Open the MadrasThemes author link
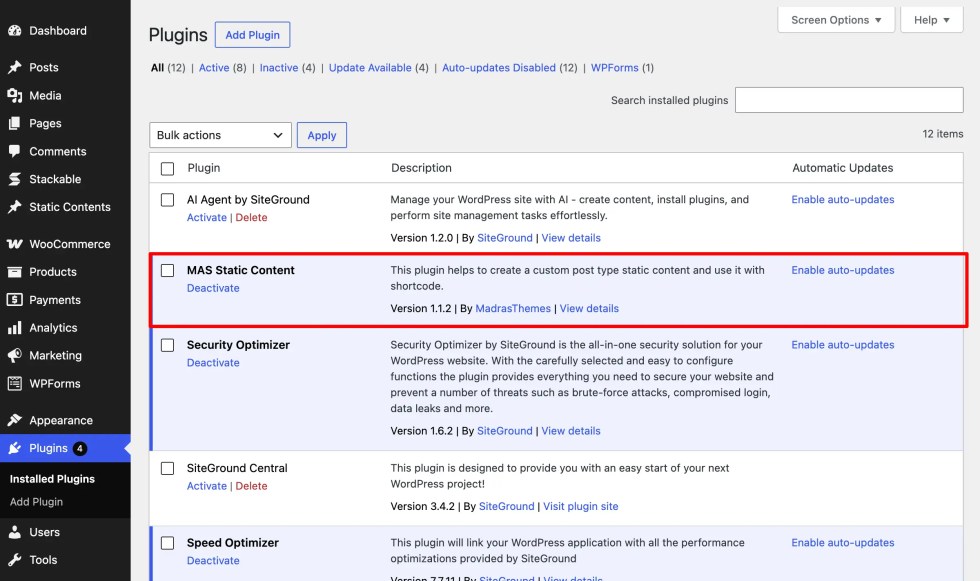This screenshot has height=581, width=980. (513, 308)
